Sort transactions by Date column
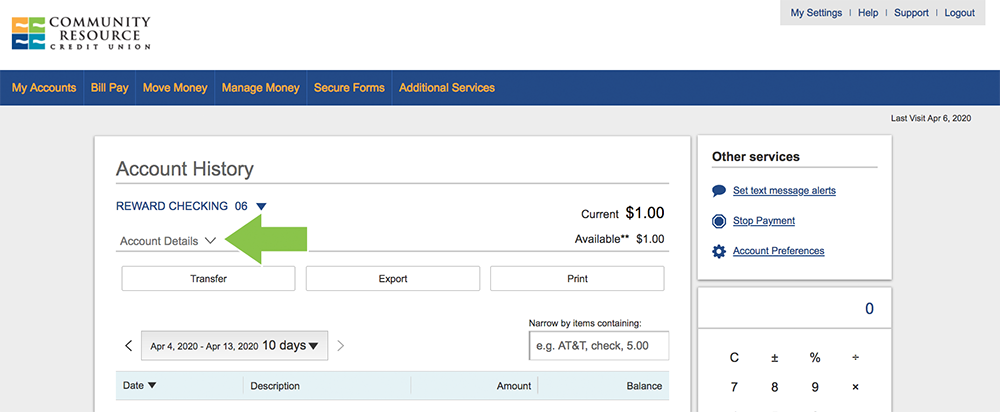1000x412 pixels. [x=140, y=386]
